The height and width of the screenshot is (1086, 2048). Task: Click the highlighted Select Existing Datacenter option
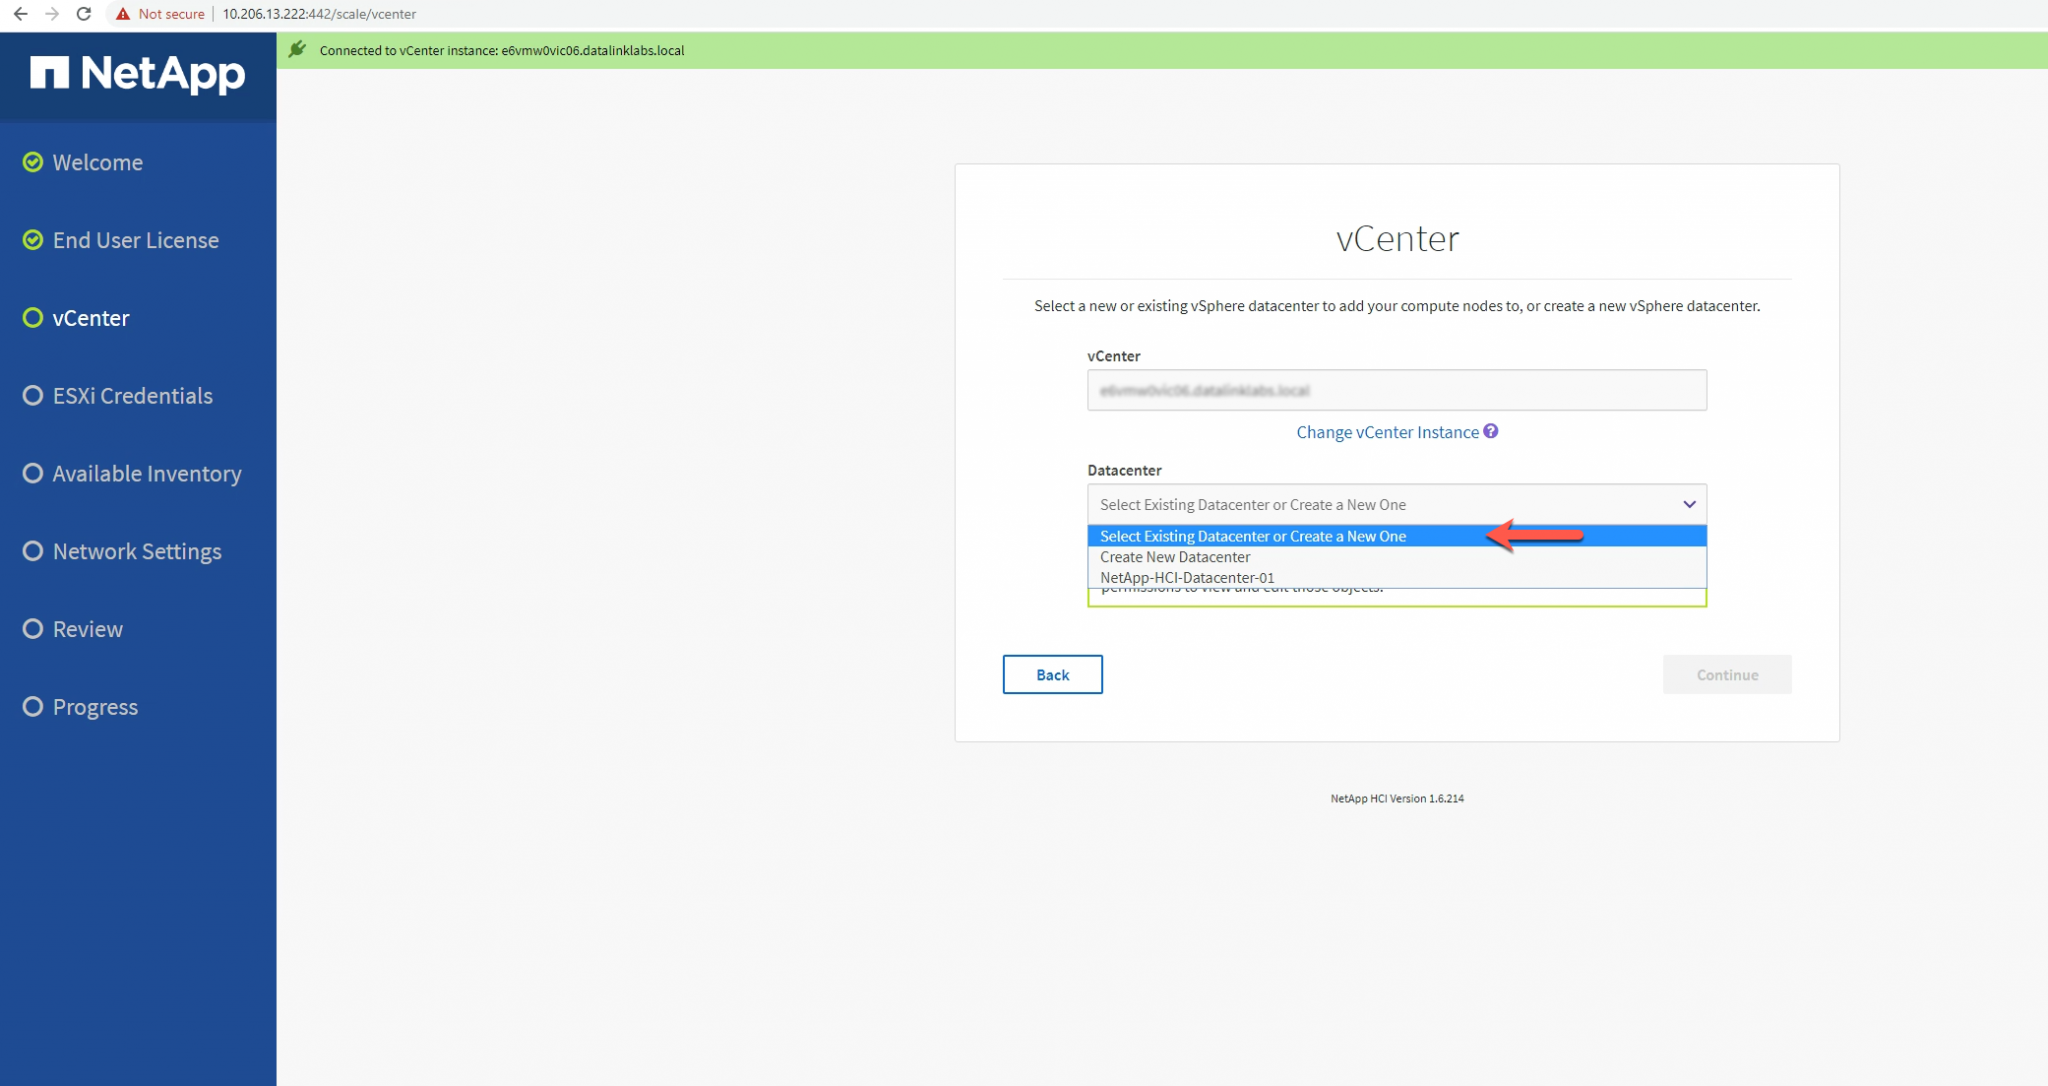pos(1251,536)
